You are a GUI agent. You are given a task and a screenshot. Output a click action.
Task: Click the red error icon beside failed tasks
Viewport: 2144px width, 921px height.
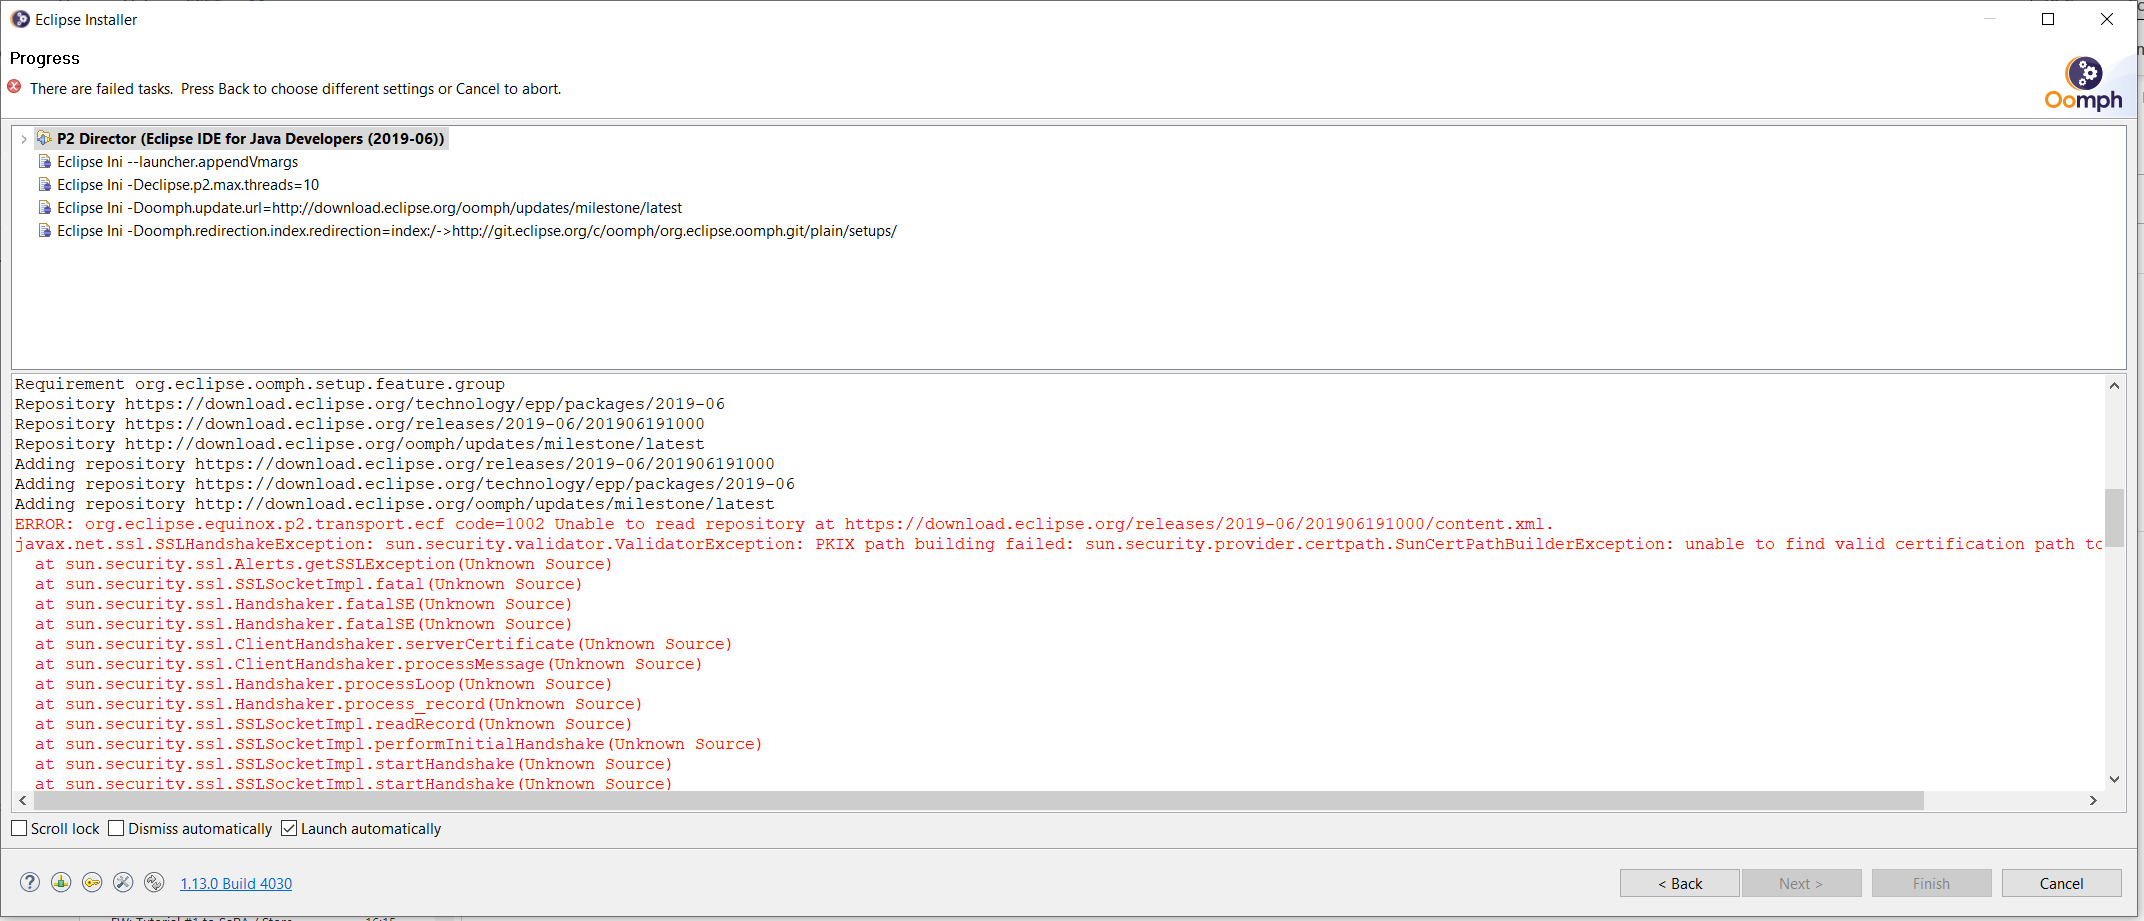point(14,87)
